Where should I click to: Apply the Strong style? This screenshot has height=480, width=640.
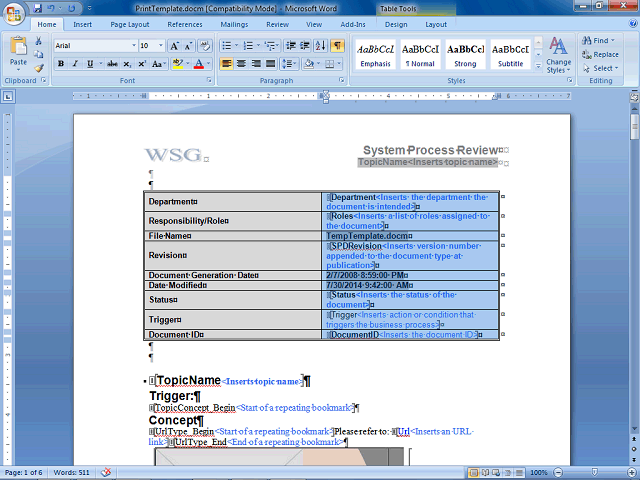click(x=465, y=55)
